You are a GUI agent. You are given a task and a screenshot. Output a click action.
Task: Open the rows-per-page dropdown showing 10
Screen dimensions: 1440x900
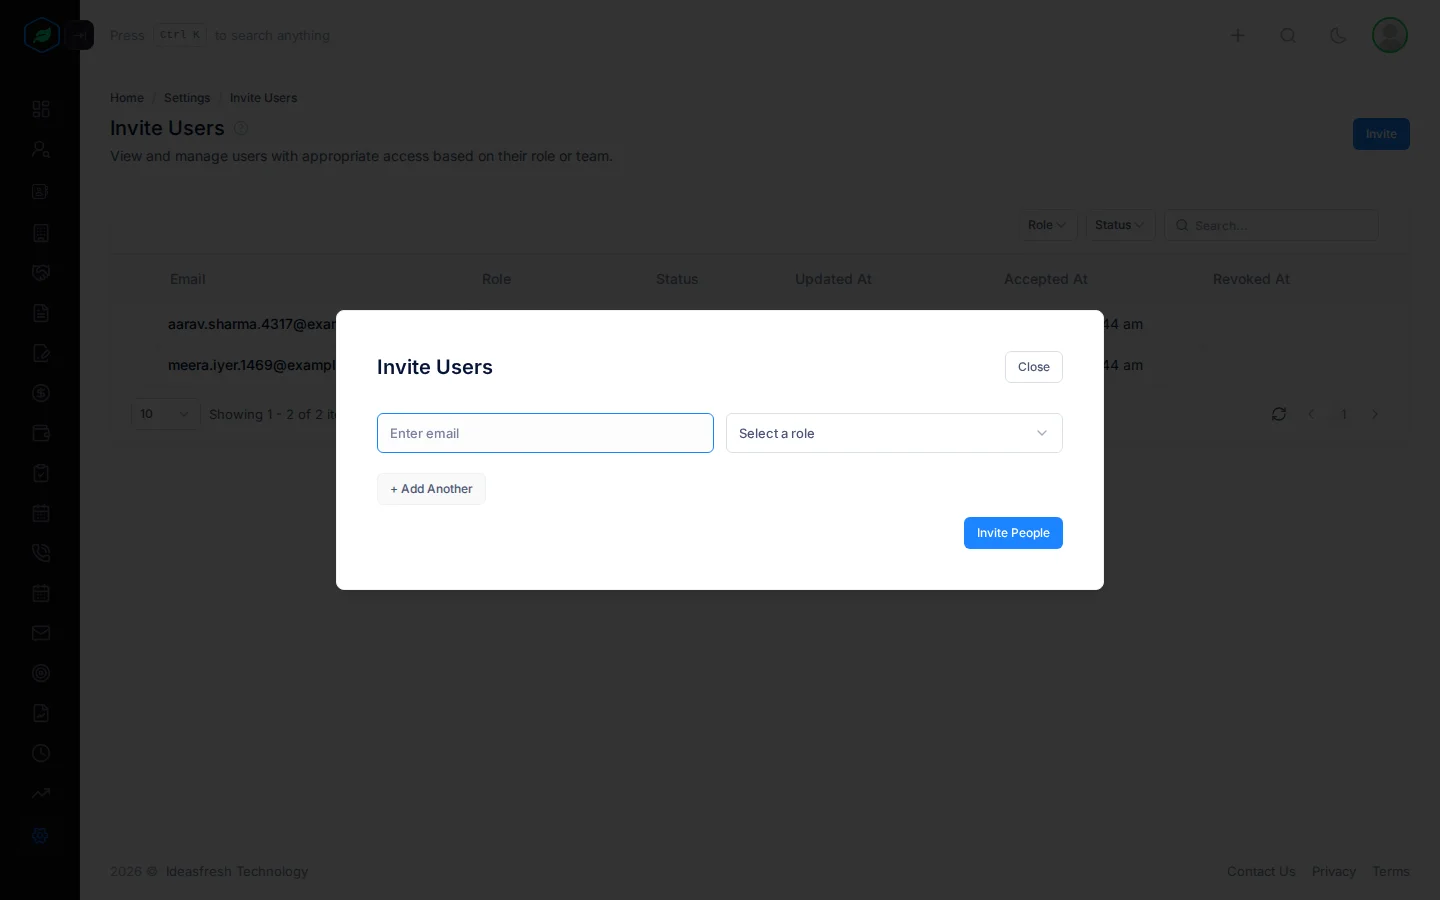tap(166, 414)
